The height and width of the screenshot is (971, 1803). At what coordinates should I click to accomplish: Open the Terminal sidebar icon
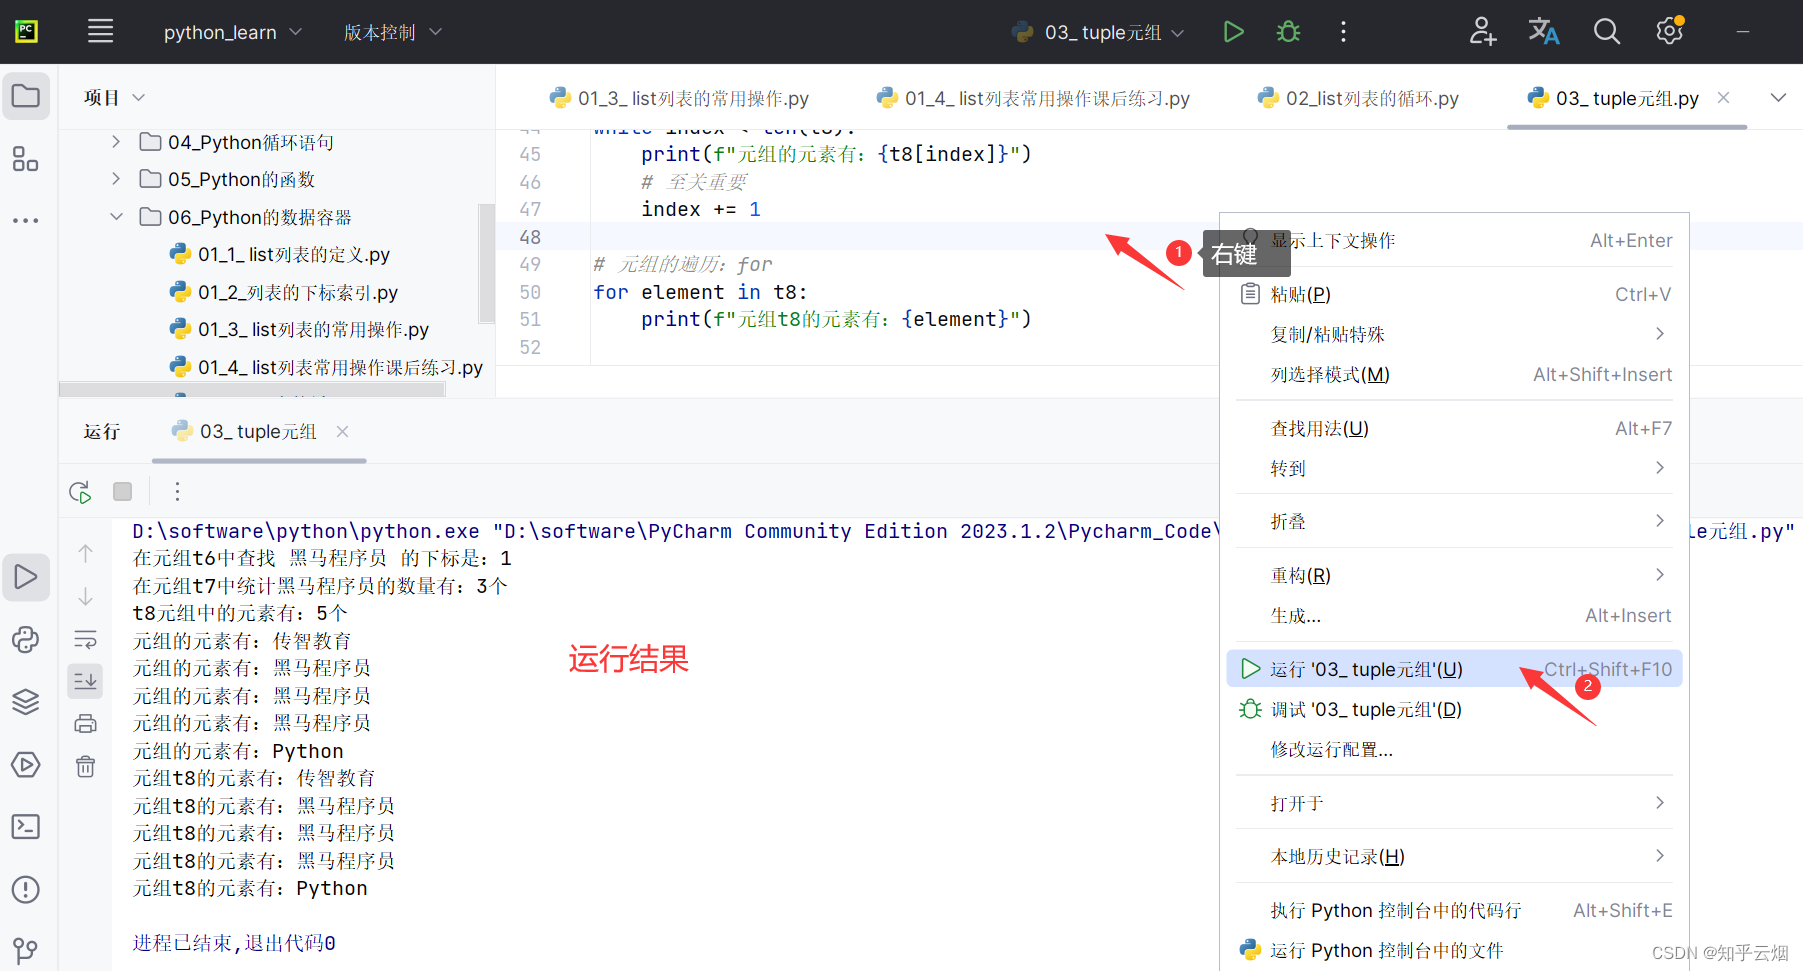(26, 827)
